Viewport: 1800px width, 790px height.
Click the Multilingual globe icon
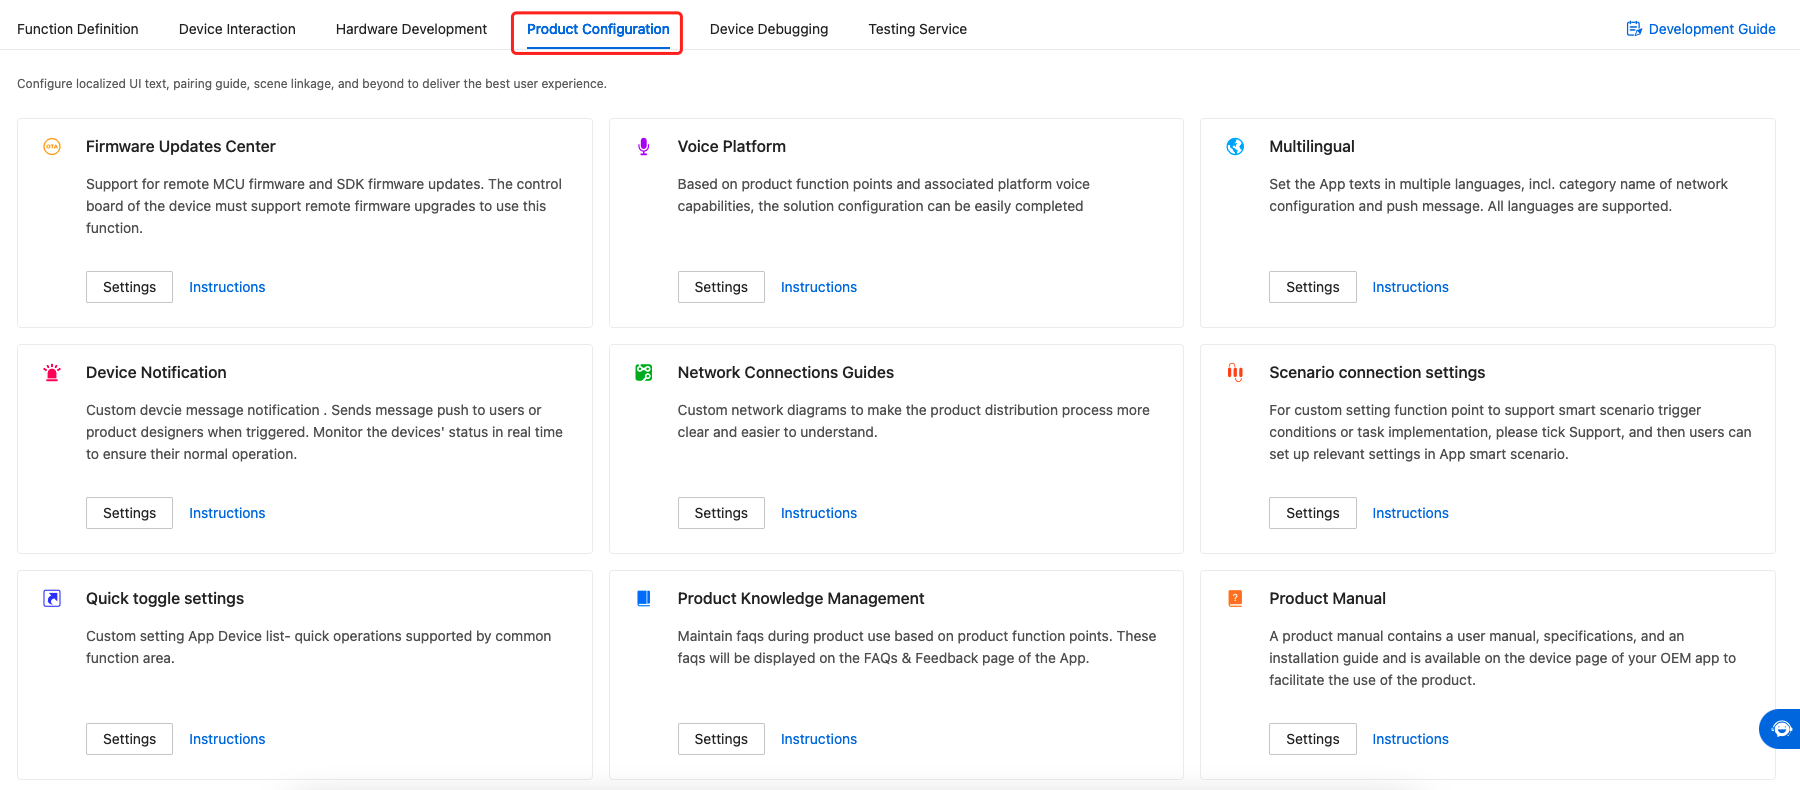coord(1235,147)
